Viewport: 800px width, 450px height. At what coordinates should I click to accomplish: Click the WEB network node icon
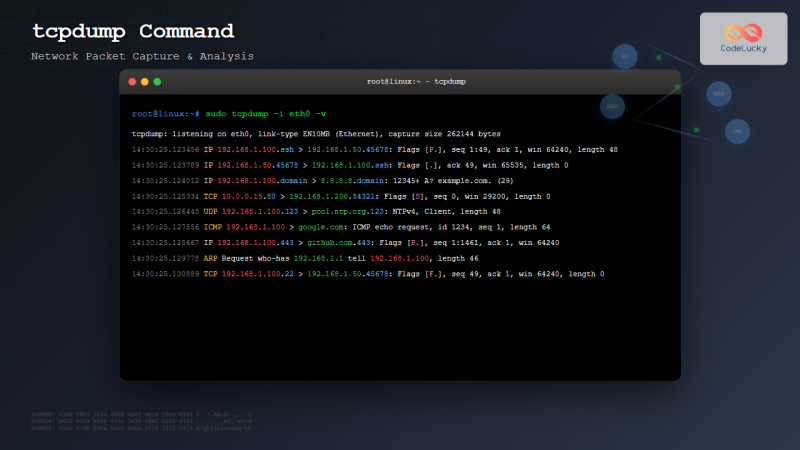pos(717,95)
